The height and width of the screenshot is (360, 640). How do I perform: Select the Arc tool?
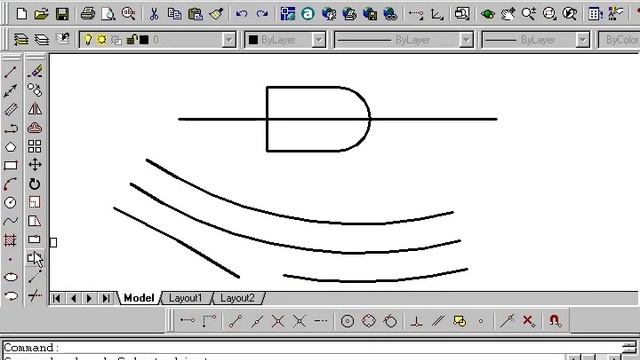click(11, 184)
